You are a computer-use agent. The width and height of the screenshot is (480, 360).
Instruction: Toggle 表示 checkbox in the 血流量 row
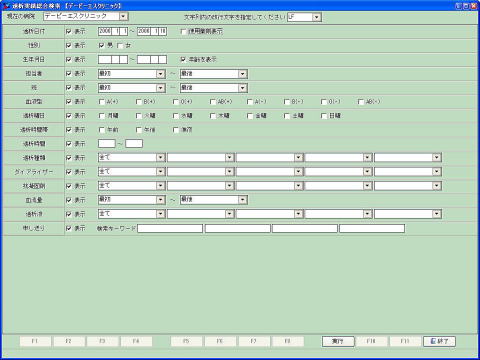click(69, 200)
